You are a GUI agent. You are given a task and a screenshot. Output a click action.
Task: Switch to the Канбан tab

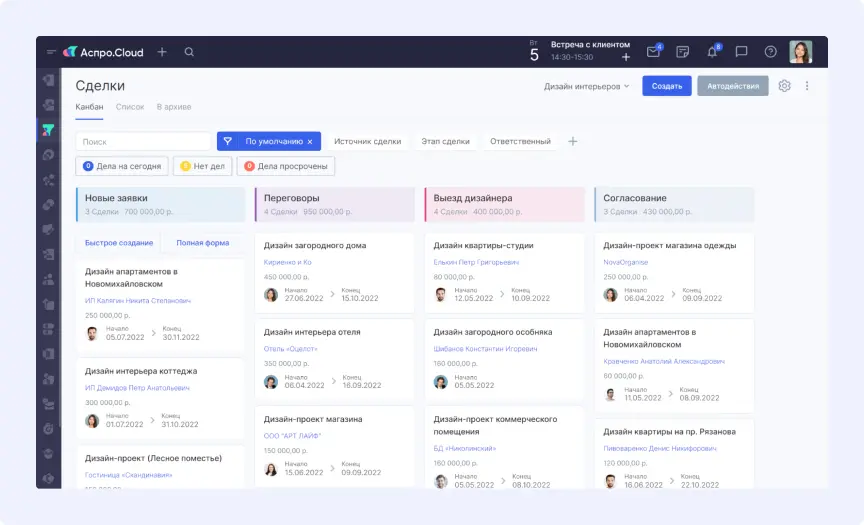pos(89,107)
